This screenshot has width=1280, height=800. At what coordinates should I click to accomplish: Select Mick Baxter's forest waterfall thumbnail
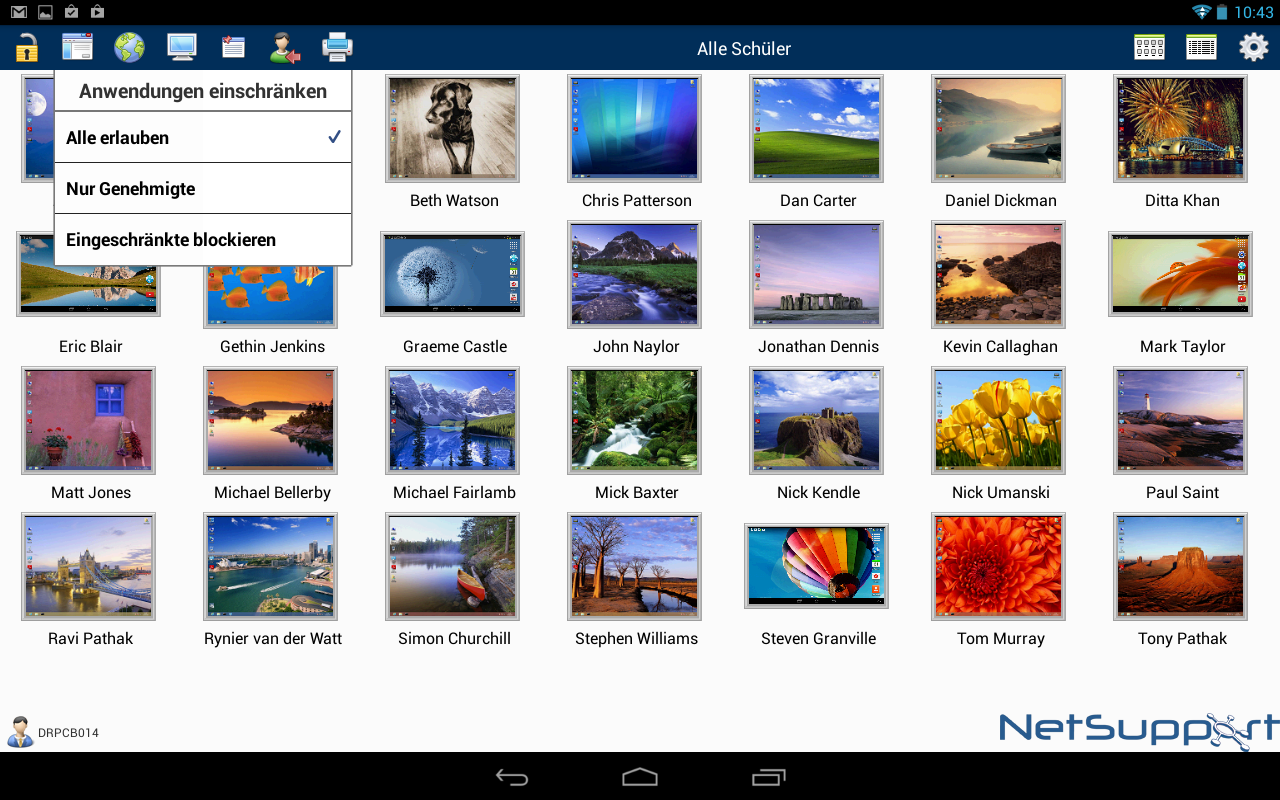click(x=634, y=420)
